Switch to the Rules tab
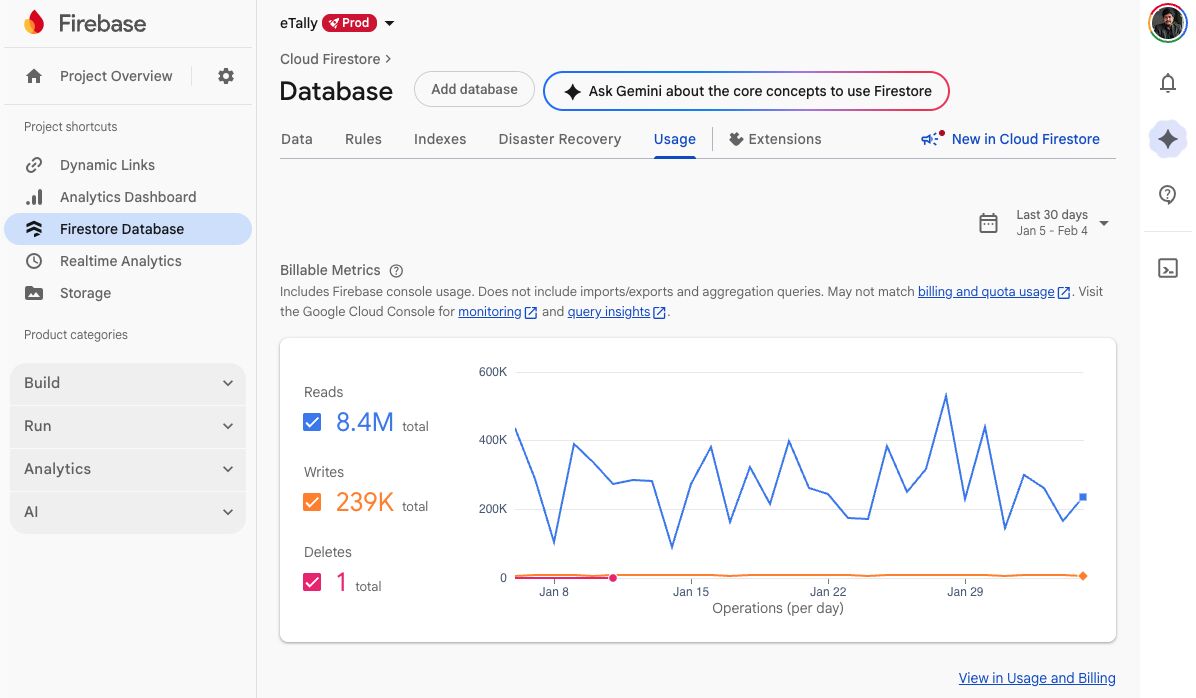 [x=363, y=139]
